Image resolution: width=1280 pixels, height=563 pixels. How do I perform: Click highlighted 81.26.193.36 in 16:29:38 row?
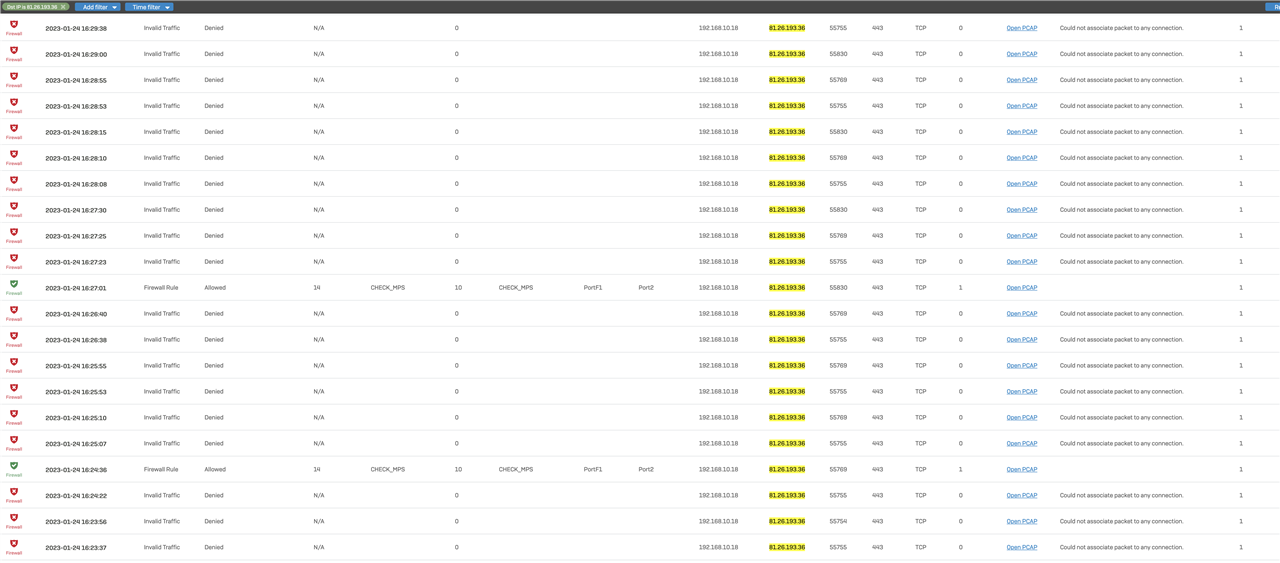point(787,28)
